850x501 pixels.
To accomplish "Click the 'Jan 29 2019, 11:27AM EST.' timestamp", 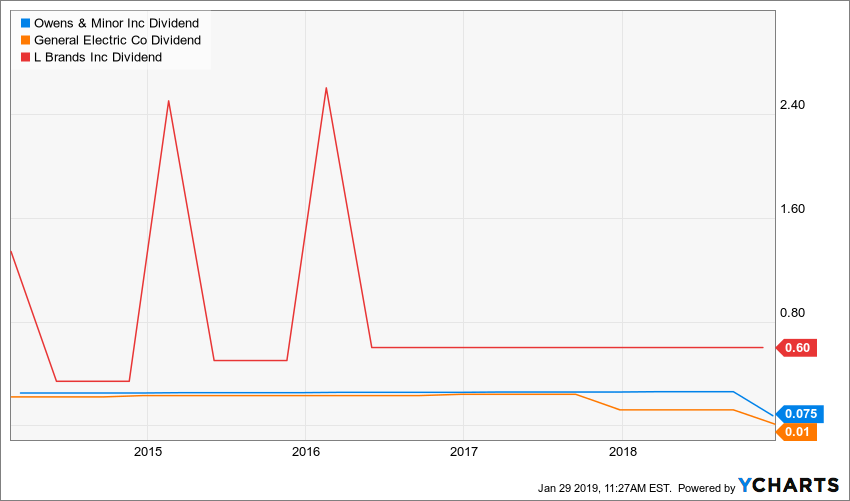I will (x=605, y=488).
